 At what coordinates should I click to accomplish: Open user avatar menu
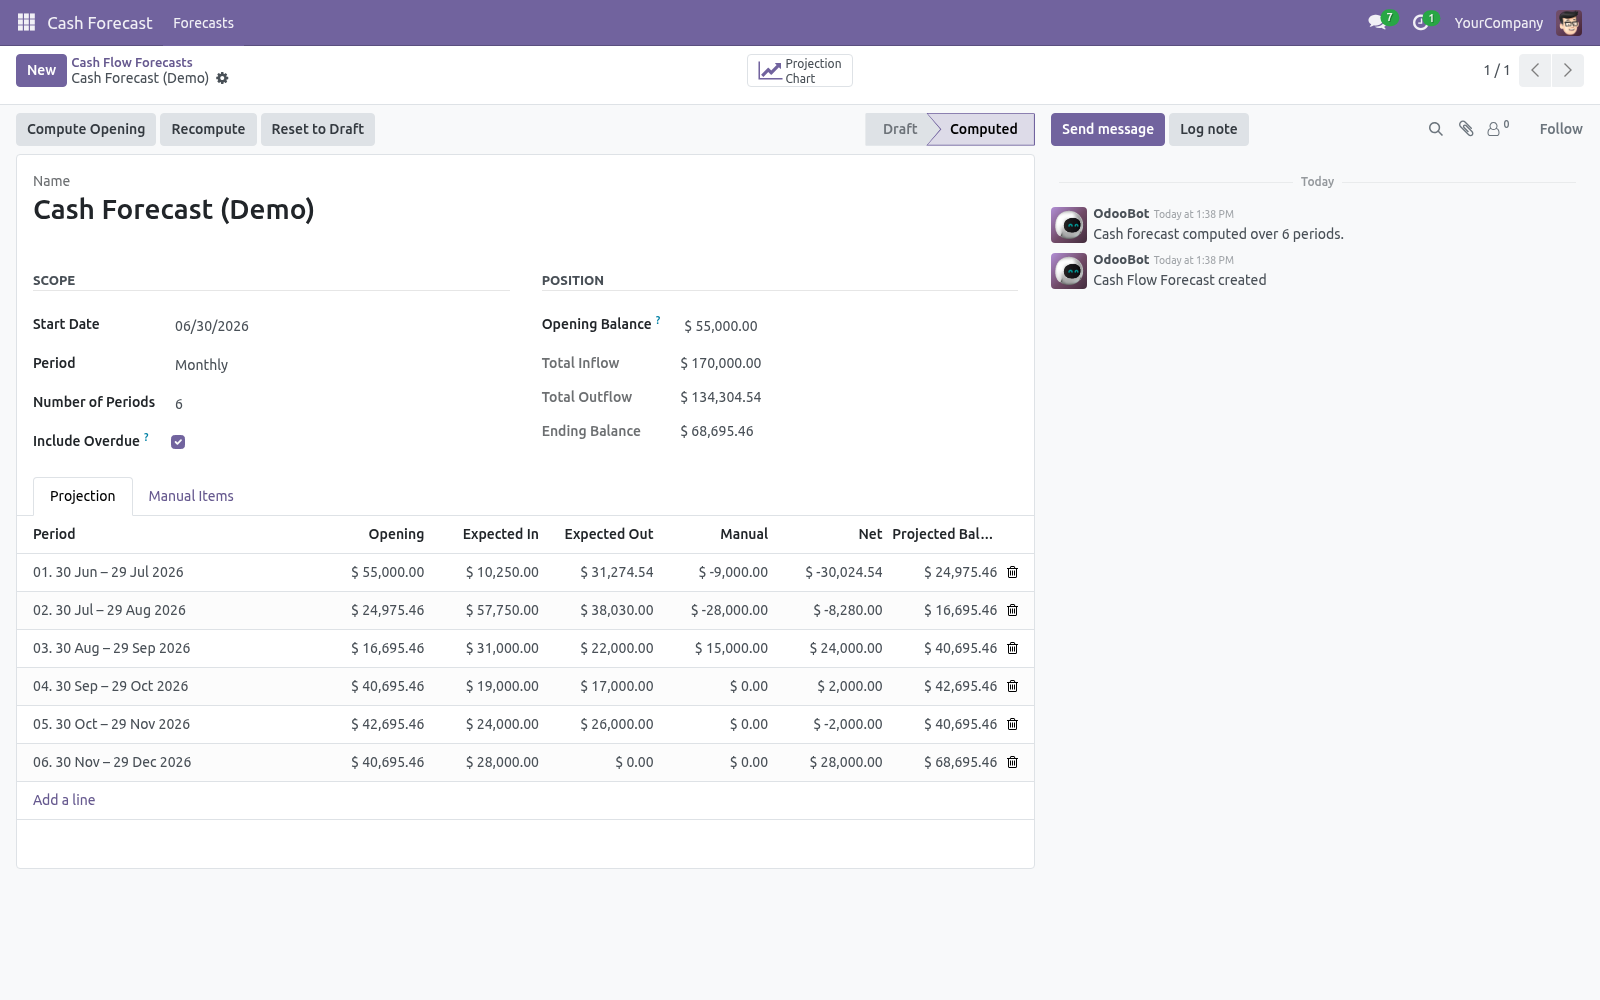(x=1569, y=22)
